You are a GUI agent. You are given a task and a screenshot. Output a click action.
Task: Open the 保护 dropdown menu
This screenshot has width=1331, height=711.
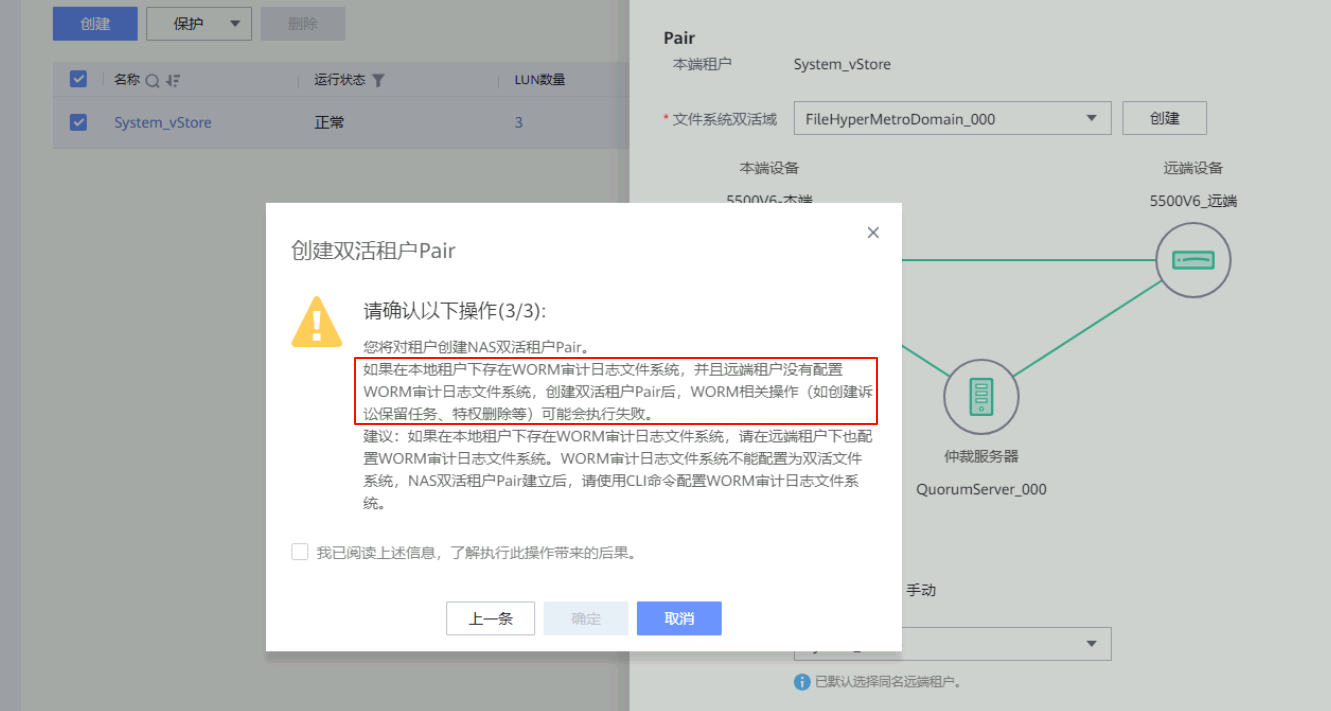tap(199, 24)
